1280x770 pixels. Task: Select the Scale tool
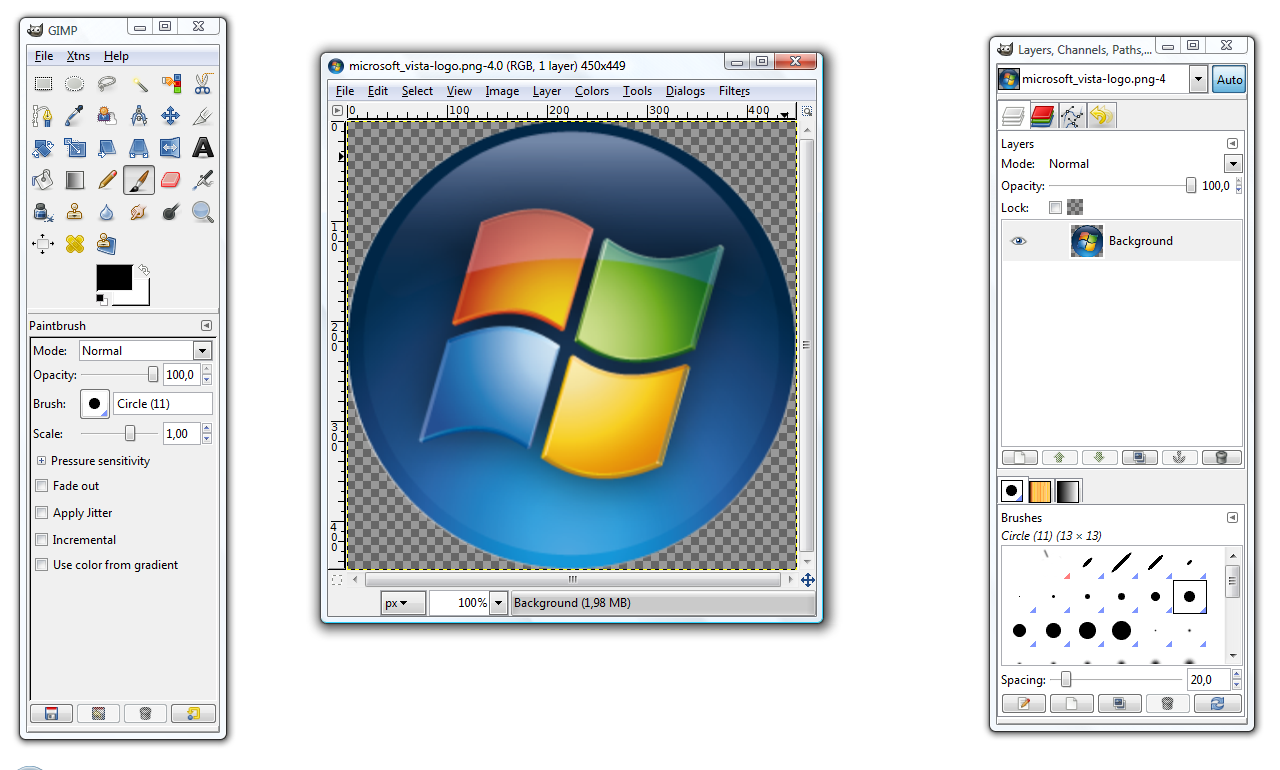coord(75,148)
